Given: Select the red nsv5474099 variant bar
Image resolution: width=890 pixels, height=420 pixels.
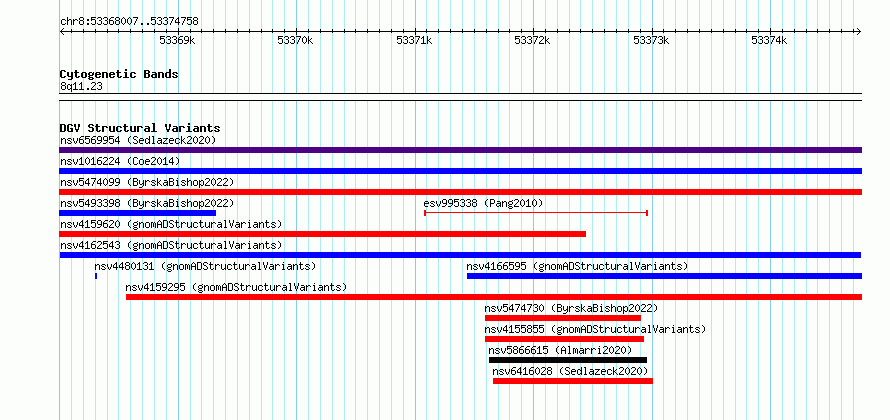Looking at the screenshot, I should [x=460, y=192].
